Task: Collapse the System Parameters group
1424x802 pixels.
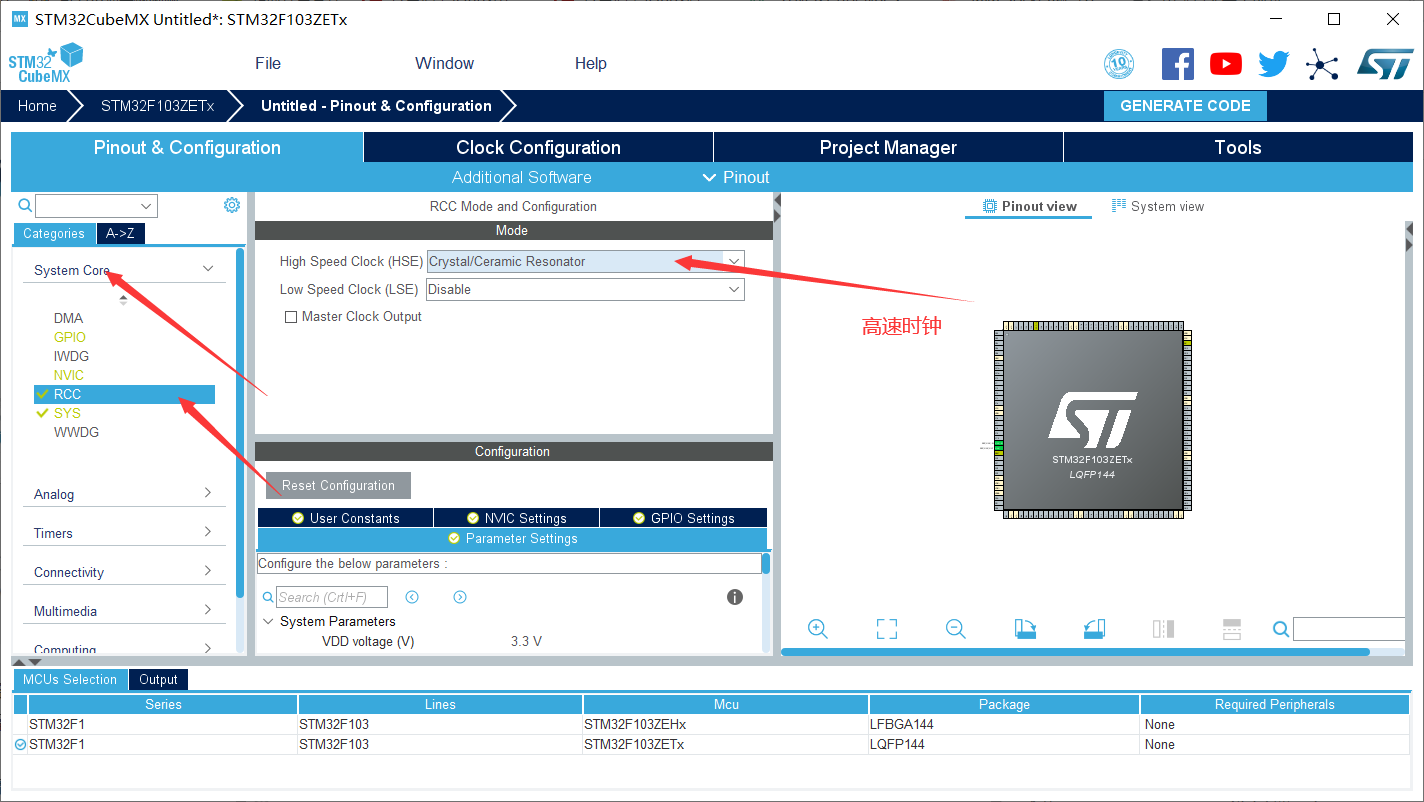Action: (268, 621)
